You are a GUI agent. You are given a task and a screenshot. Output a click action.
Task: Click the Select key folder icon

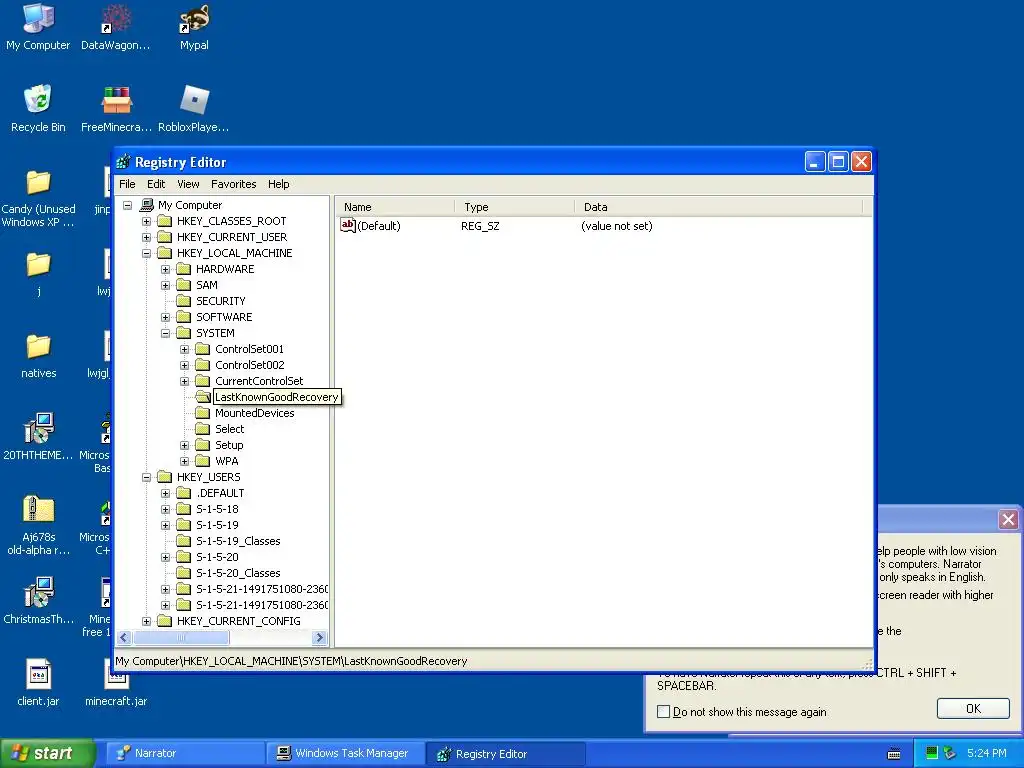pyautogui.click(x=202, y=429)
